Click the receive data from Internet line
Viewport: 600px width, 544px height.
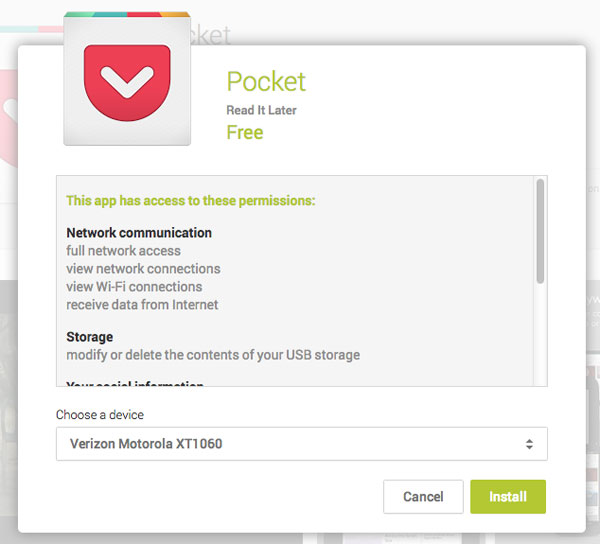pos(142,305)
